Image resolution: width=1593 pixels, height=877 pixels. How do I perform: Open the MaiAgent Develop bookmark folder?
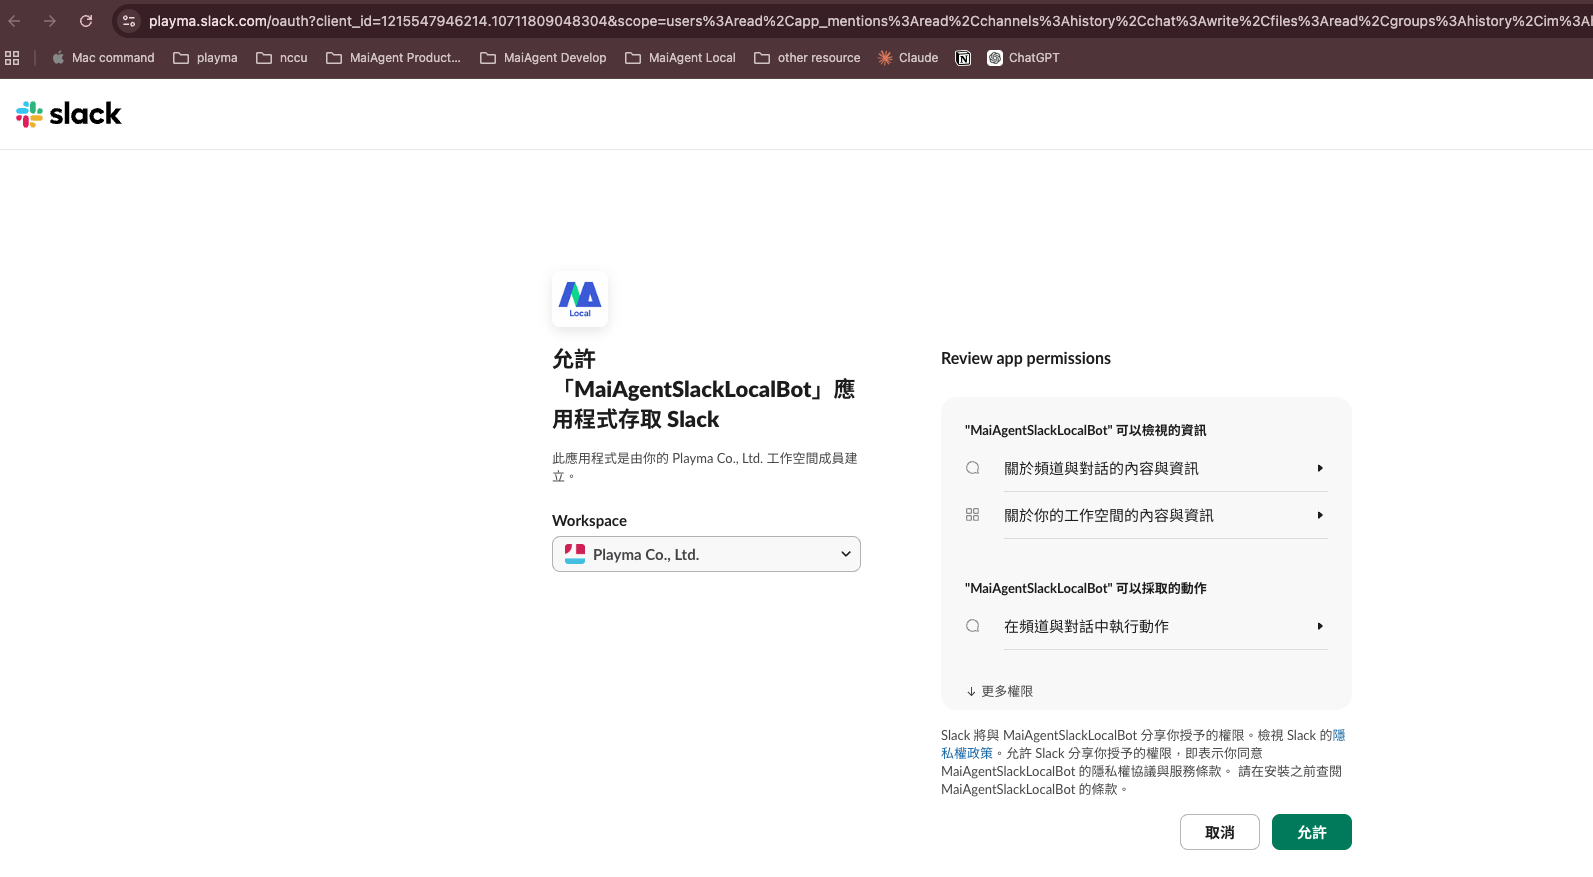543,58
